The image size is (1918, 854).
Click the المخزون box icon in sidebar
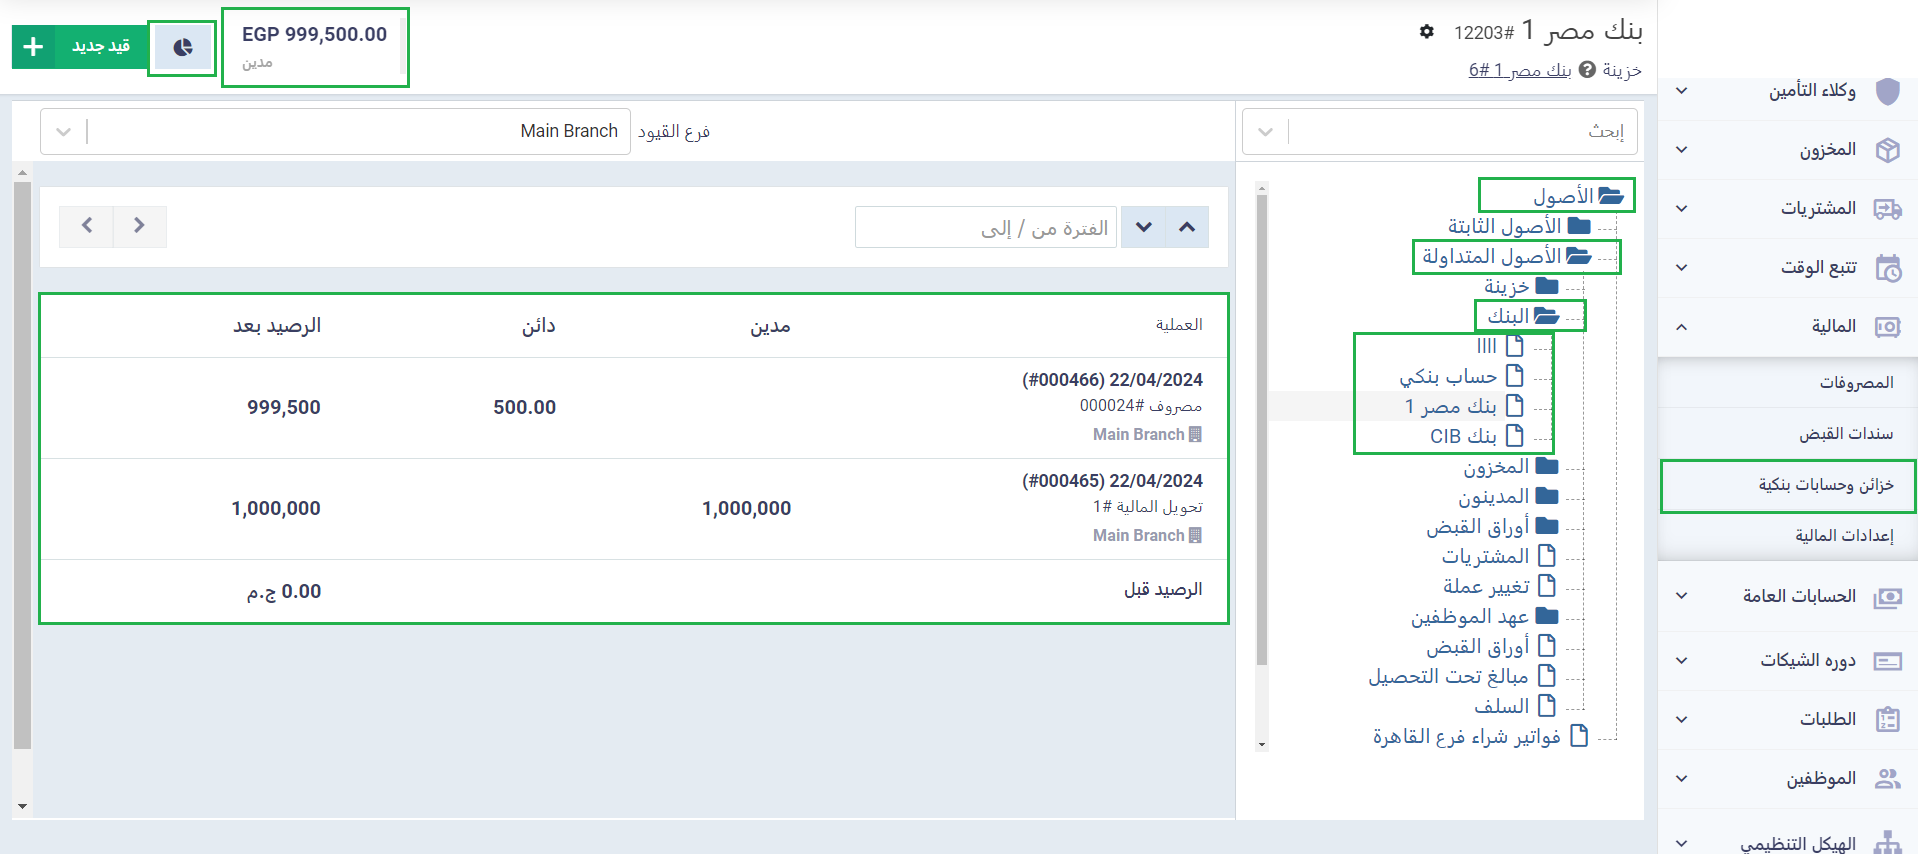click(1887, 150)
